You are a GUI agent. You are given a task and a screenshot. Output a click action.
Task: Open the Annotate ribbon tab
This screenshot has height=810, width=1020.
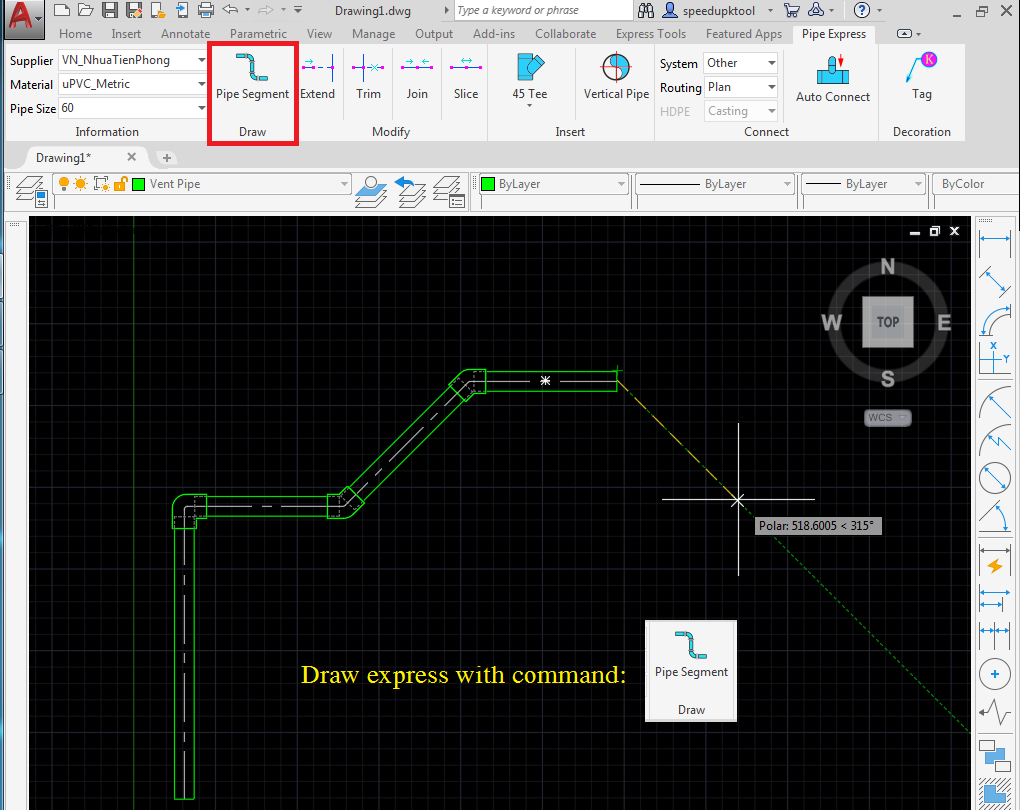(x=185, y=34)
